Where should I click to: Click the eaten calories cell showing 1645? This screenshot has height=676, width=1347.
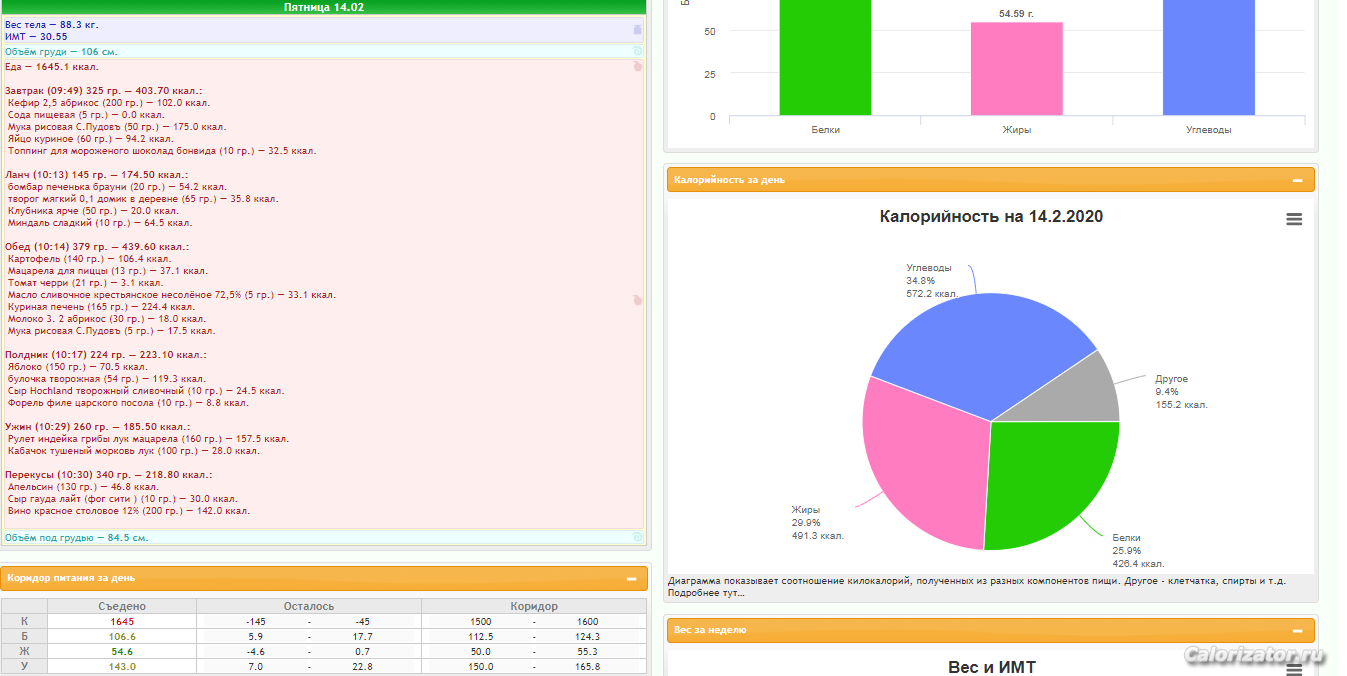point(122,622)
